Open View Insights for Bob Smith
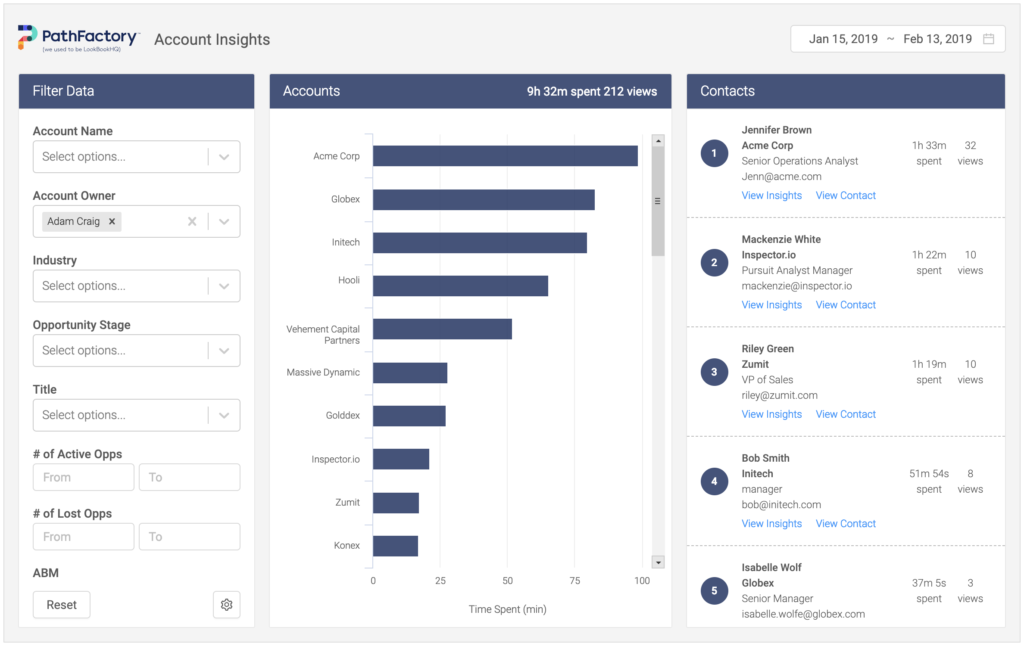Screen dimensions: 1024x646 tap(771, 524)
